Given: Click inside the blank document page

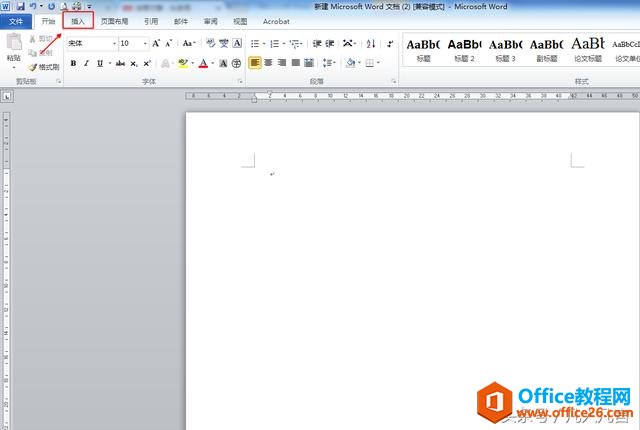Looking at the screenshot, I should [x=412, y=280].
